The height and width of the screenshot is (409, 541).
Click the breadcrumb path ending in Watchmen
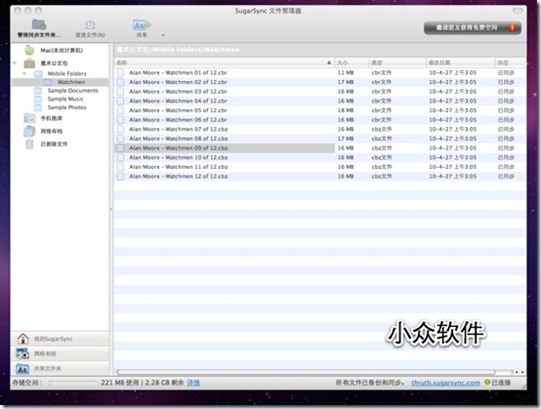[x=178, y=49]
